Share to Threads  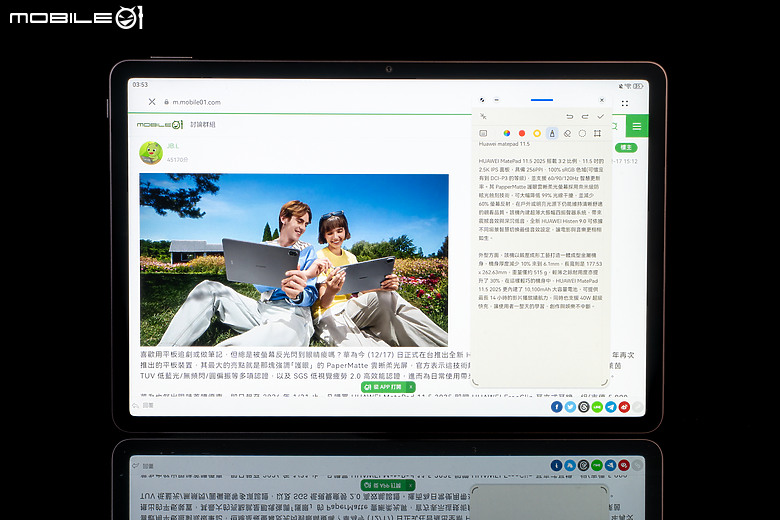point(584,407)
